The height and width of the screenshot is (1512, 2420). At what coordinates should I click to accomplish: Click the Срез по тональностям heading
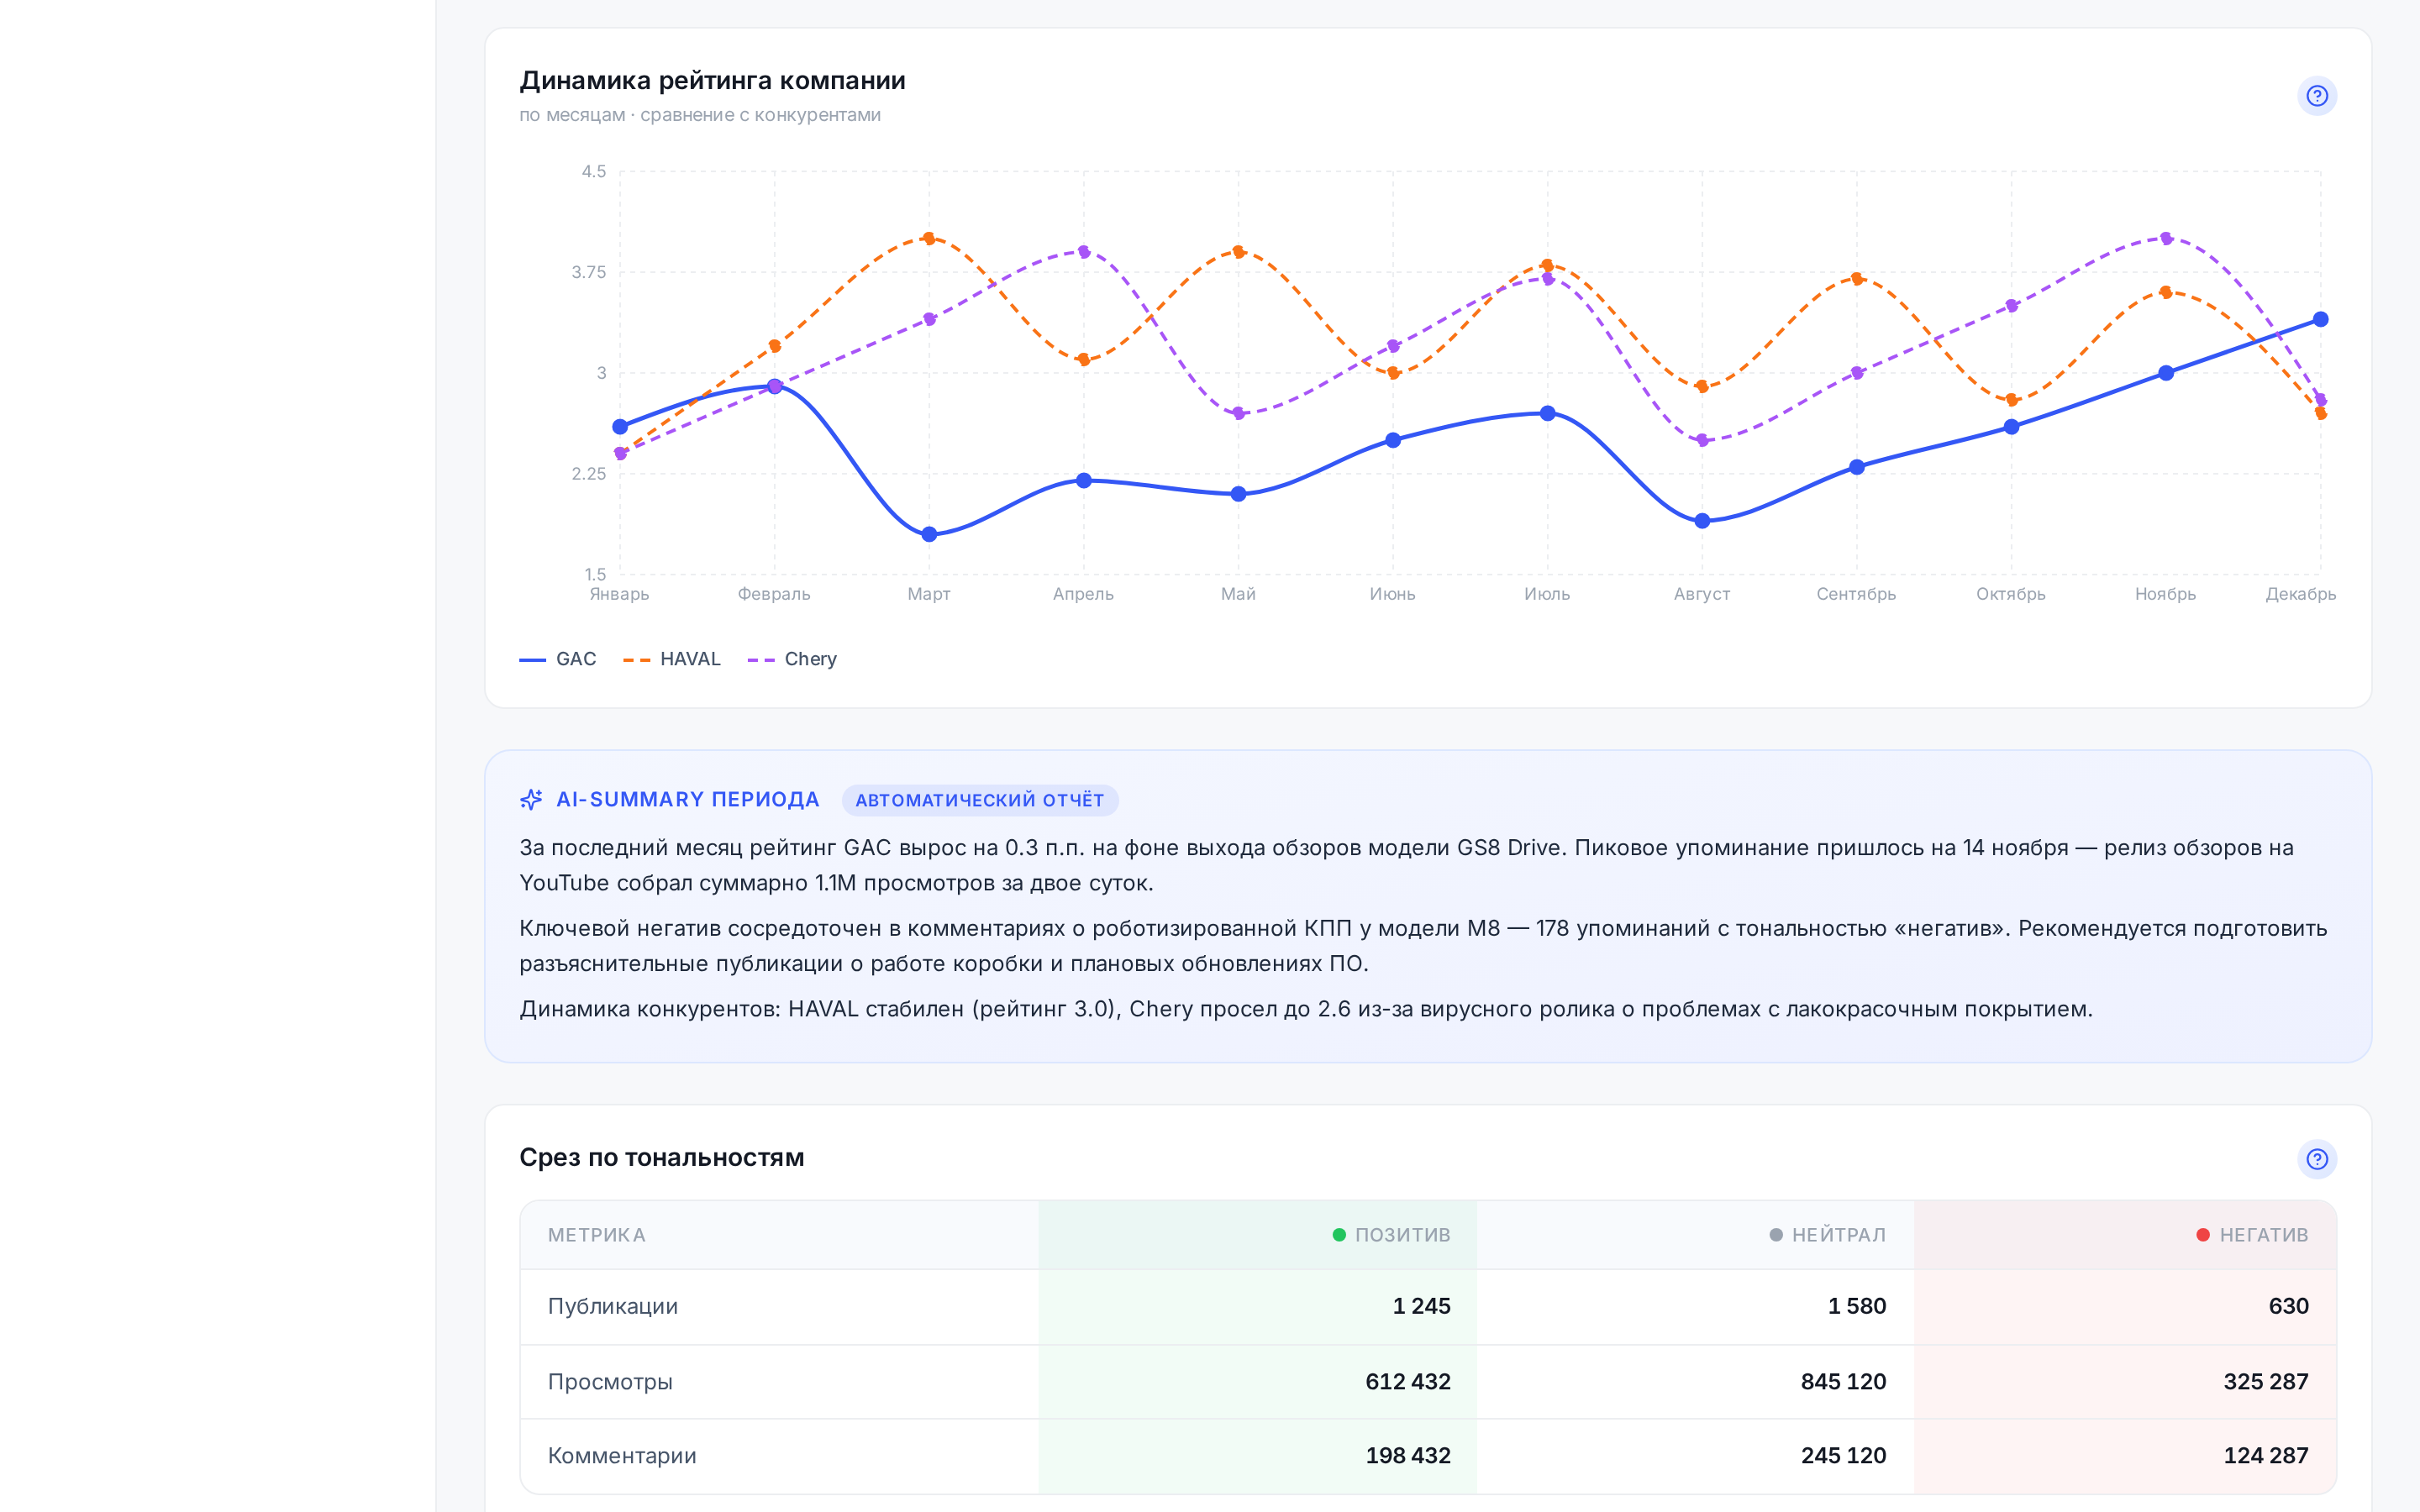662,1158
